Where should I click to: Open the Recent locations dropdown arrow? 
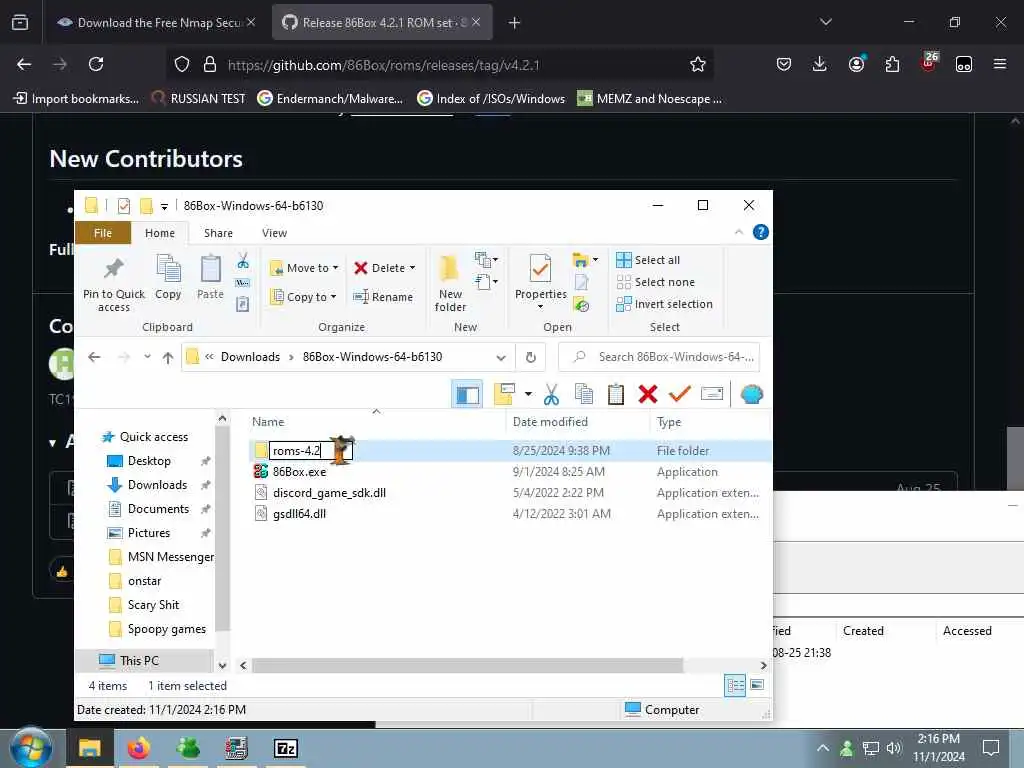tap(148, 357)
